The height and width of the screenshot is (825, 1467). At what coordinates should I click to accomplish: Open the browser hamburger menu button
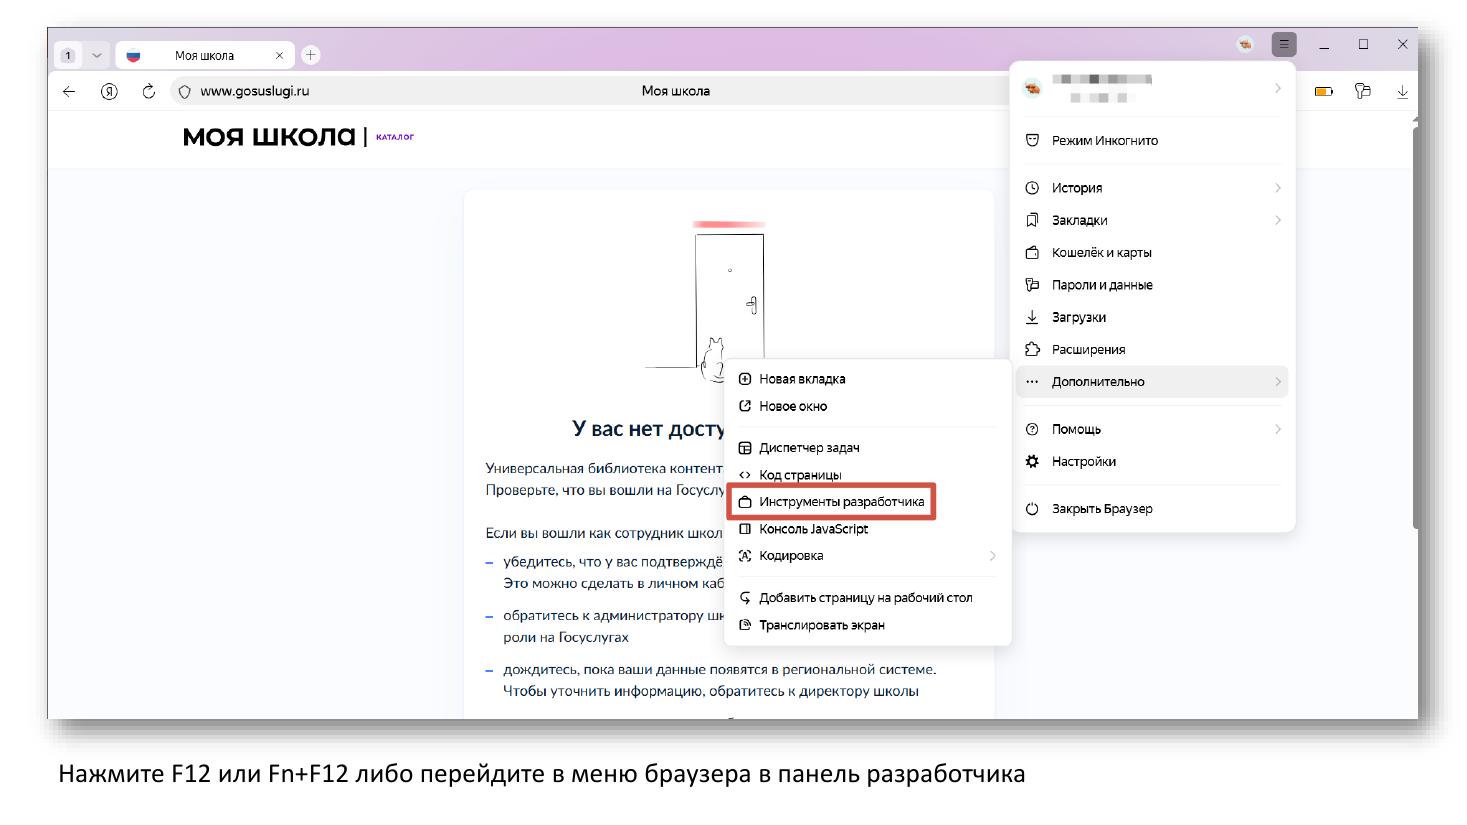click(x=1284, y=44)
